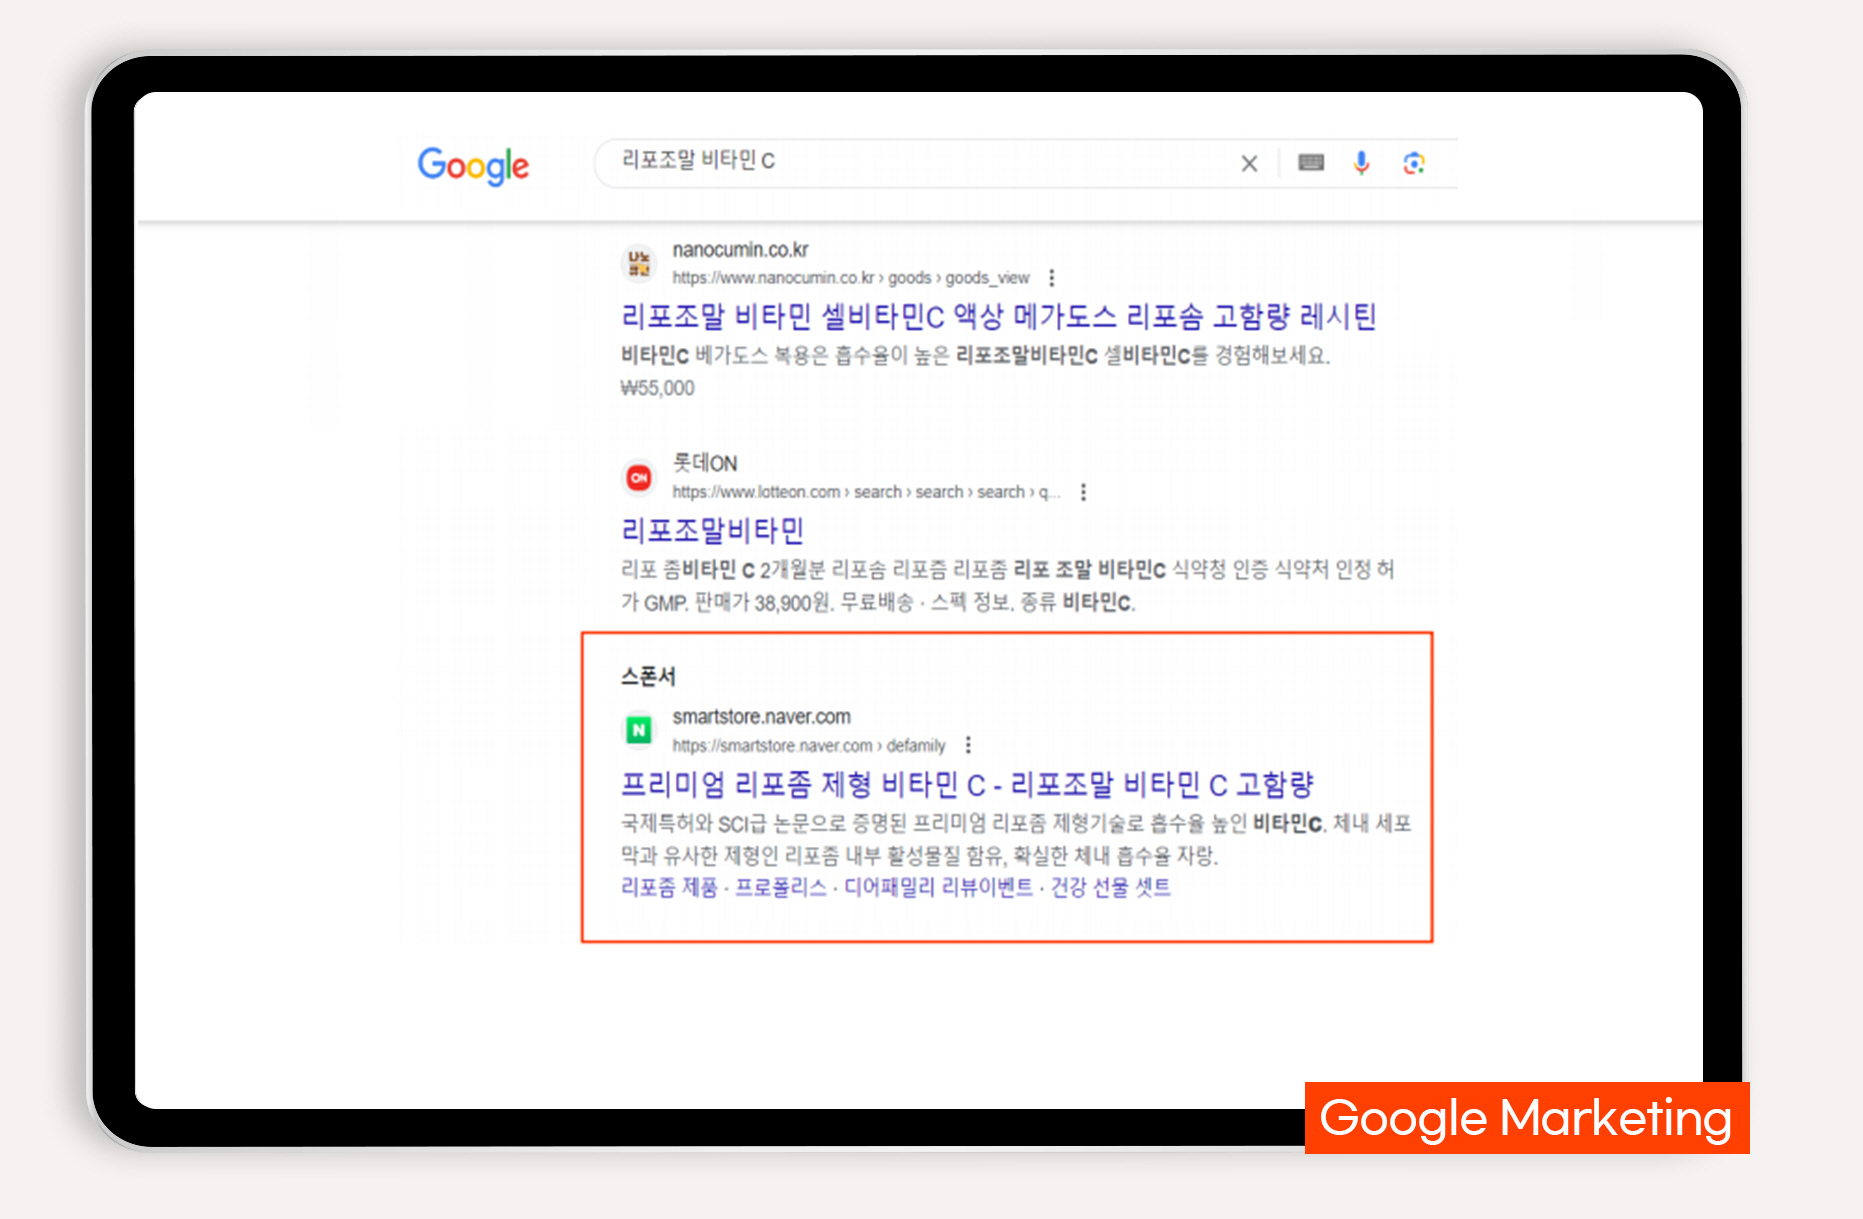1863x1219 pixels.
Task: Clear the search query with X
Action: pos(1249,163)
